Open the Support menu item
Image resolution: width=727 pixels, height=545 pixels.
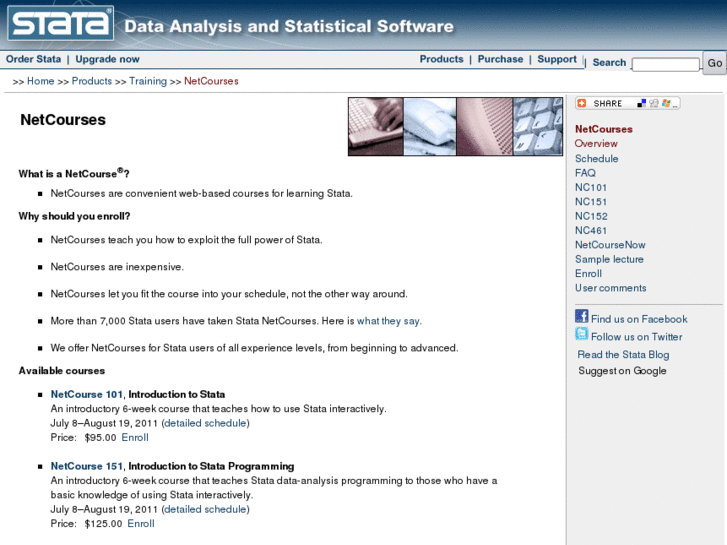click(557, 60)
